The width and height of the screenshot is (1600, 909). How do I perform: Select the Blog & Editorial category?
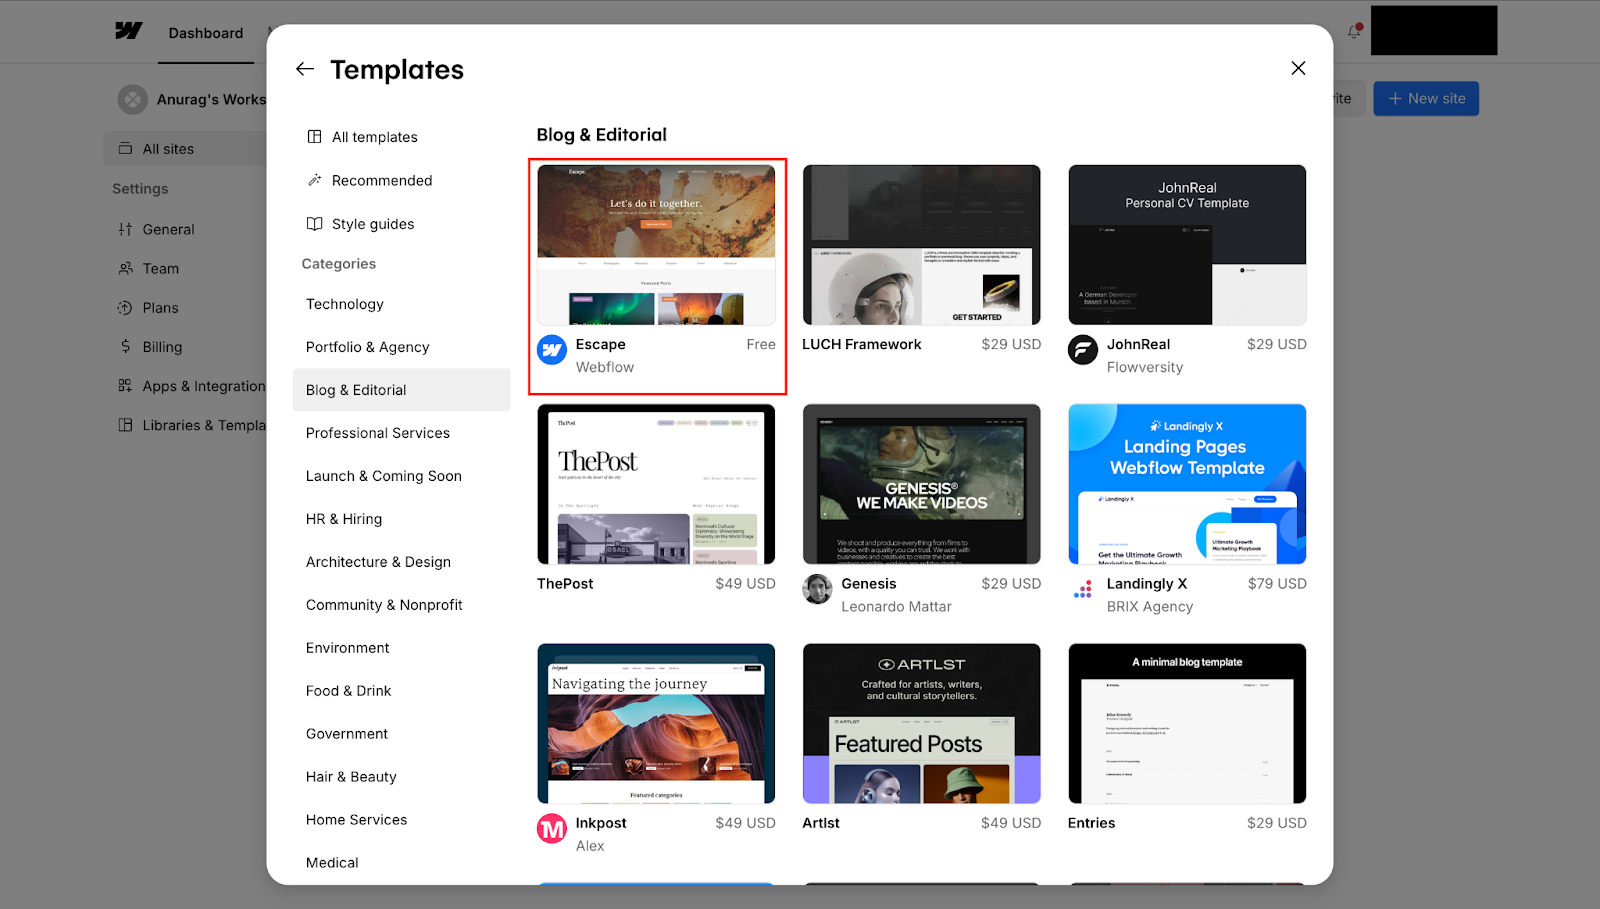(x=401, y=390)
